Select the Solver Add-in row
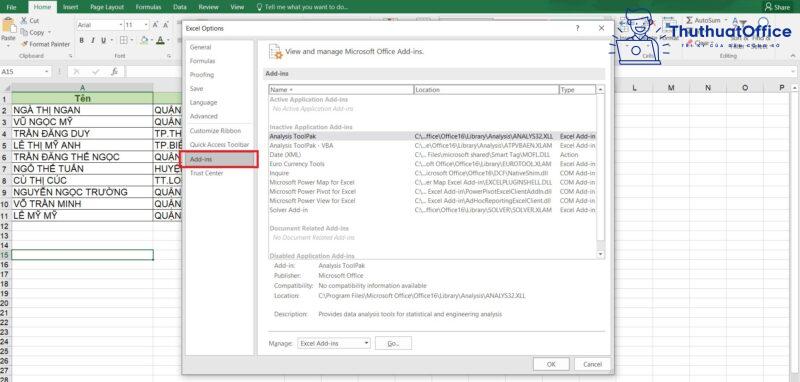The height and width of the screenshot is (382, 800). pos(432,210)
